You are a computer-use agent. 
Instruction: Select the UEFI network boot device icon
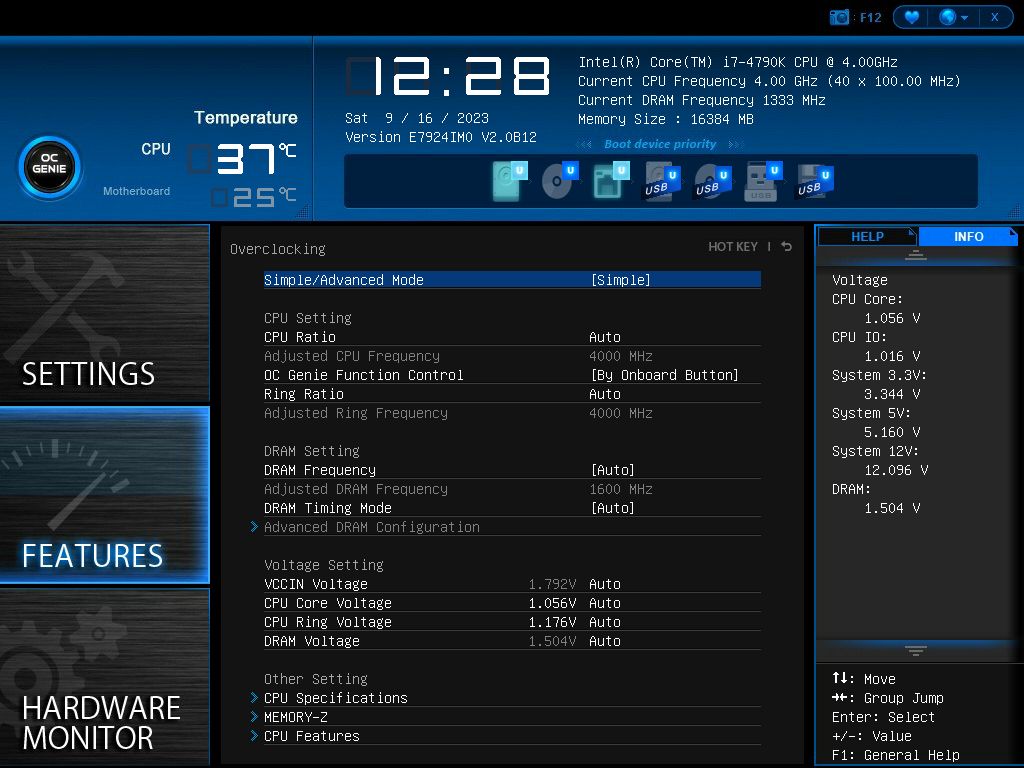611,181
